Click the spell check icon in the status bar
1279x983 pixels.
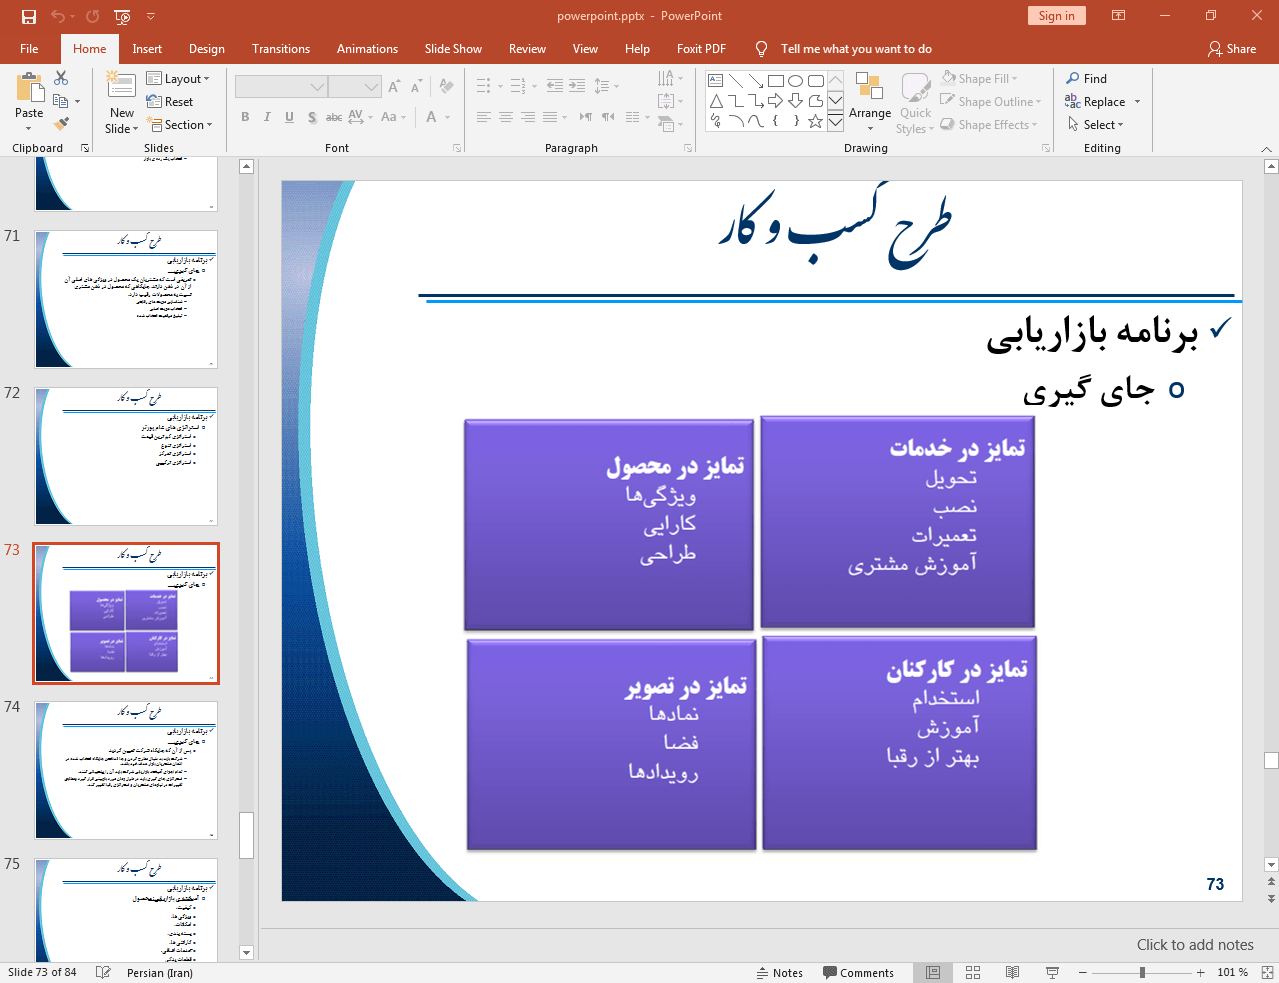(103, 972)
